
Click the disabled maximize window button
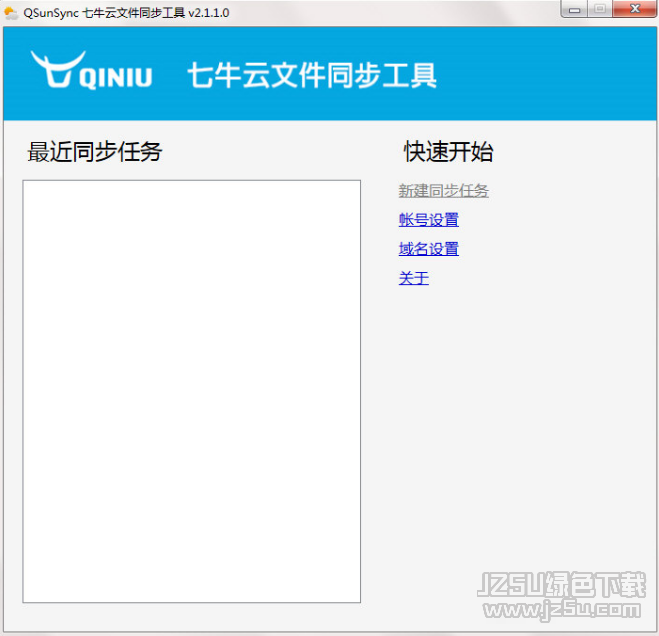point(600,9)
